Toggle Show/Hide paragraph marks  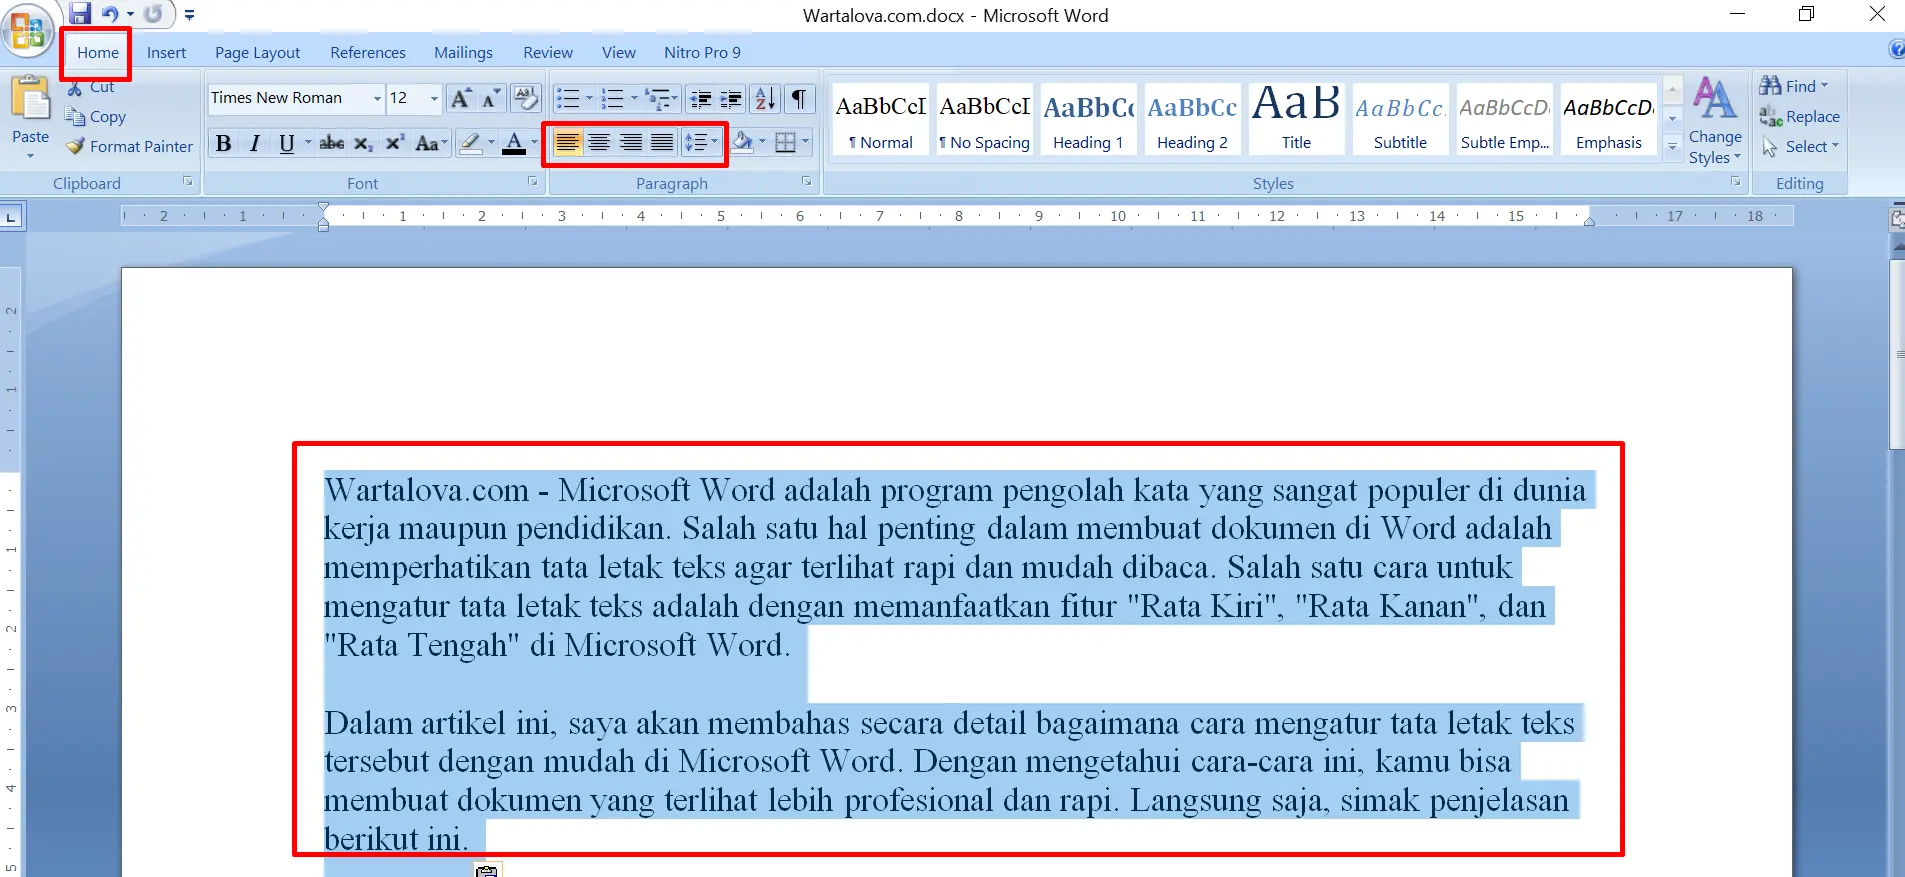coord(799,98)
